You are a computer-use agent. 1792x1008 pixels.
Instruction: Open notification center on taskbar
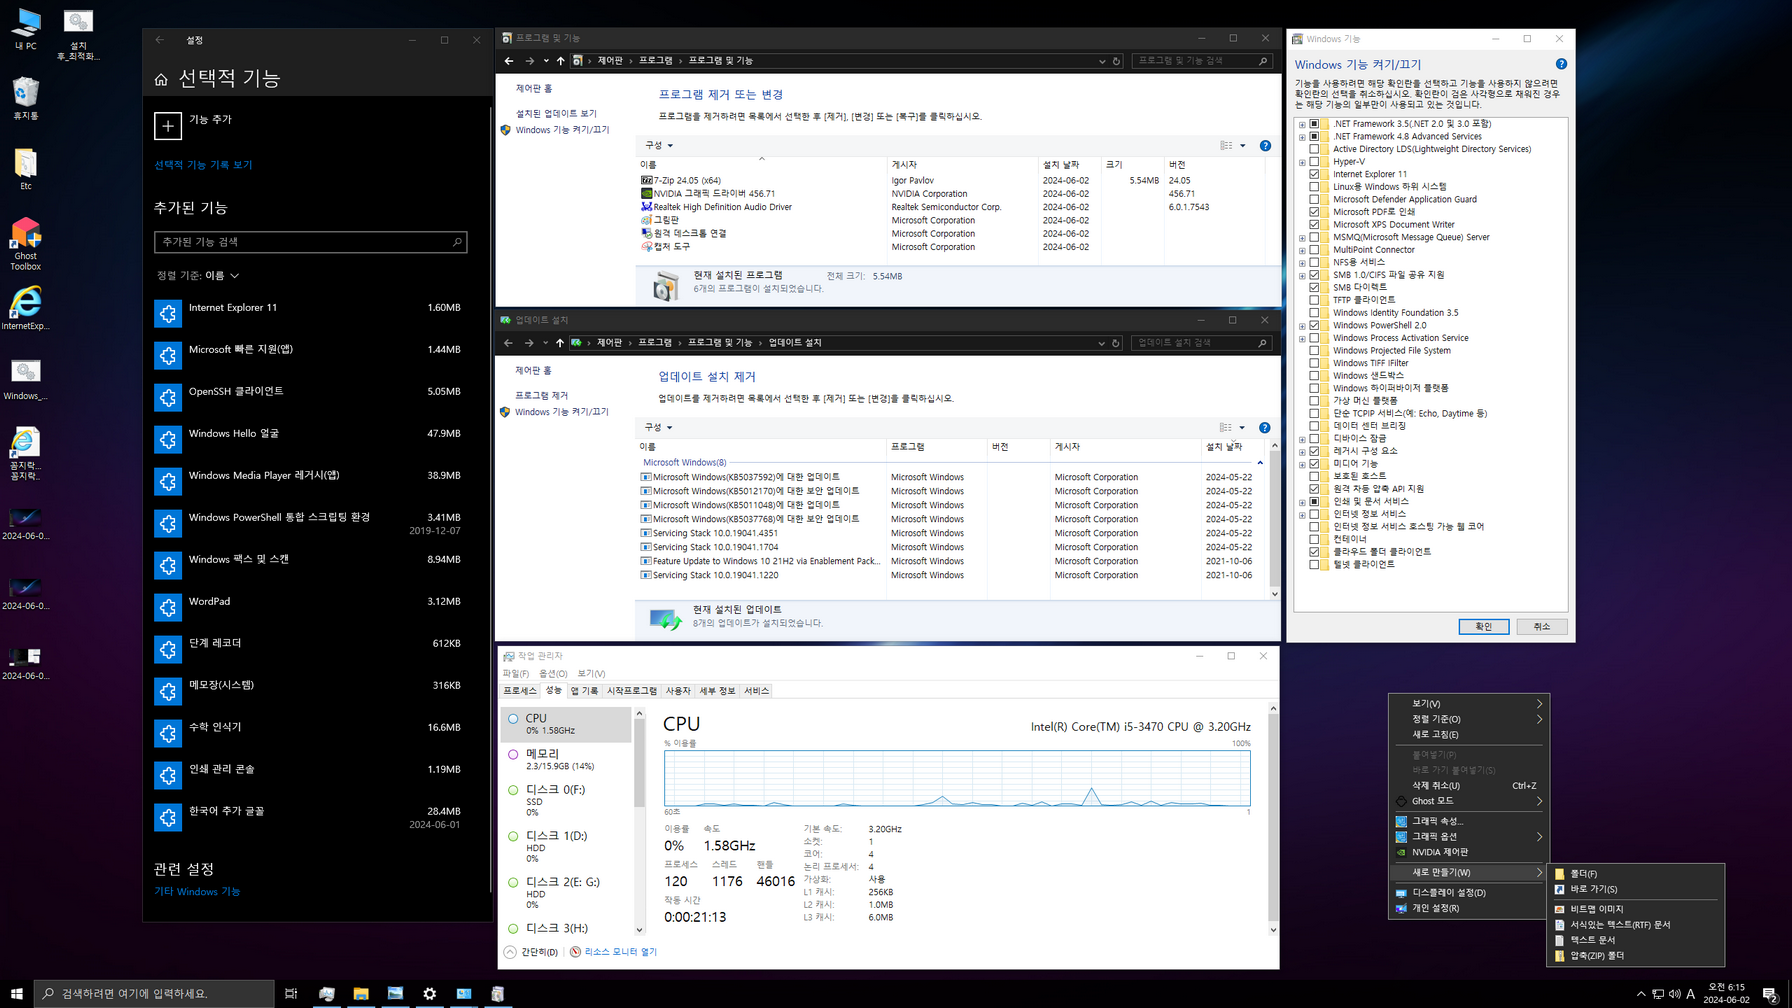(x=1770, y=993)
